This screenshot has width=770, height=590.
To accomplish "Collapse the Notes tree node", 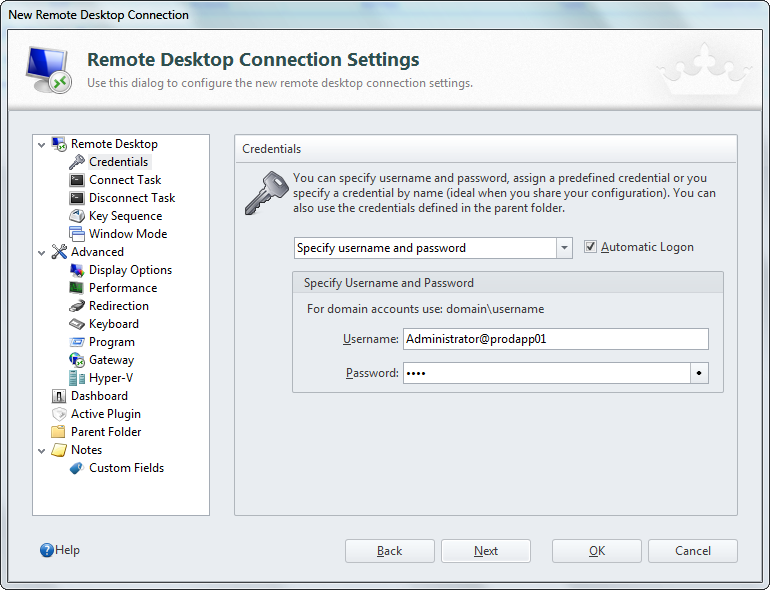I will [41, 451].
